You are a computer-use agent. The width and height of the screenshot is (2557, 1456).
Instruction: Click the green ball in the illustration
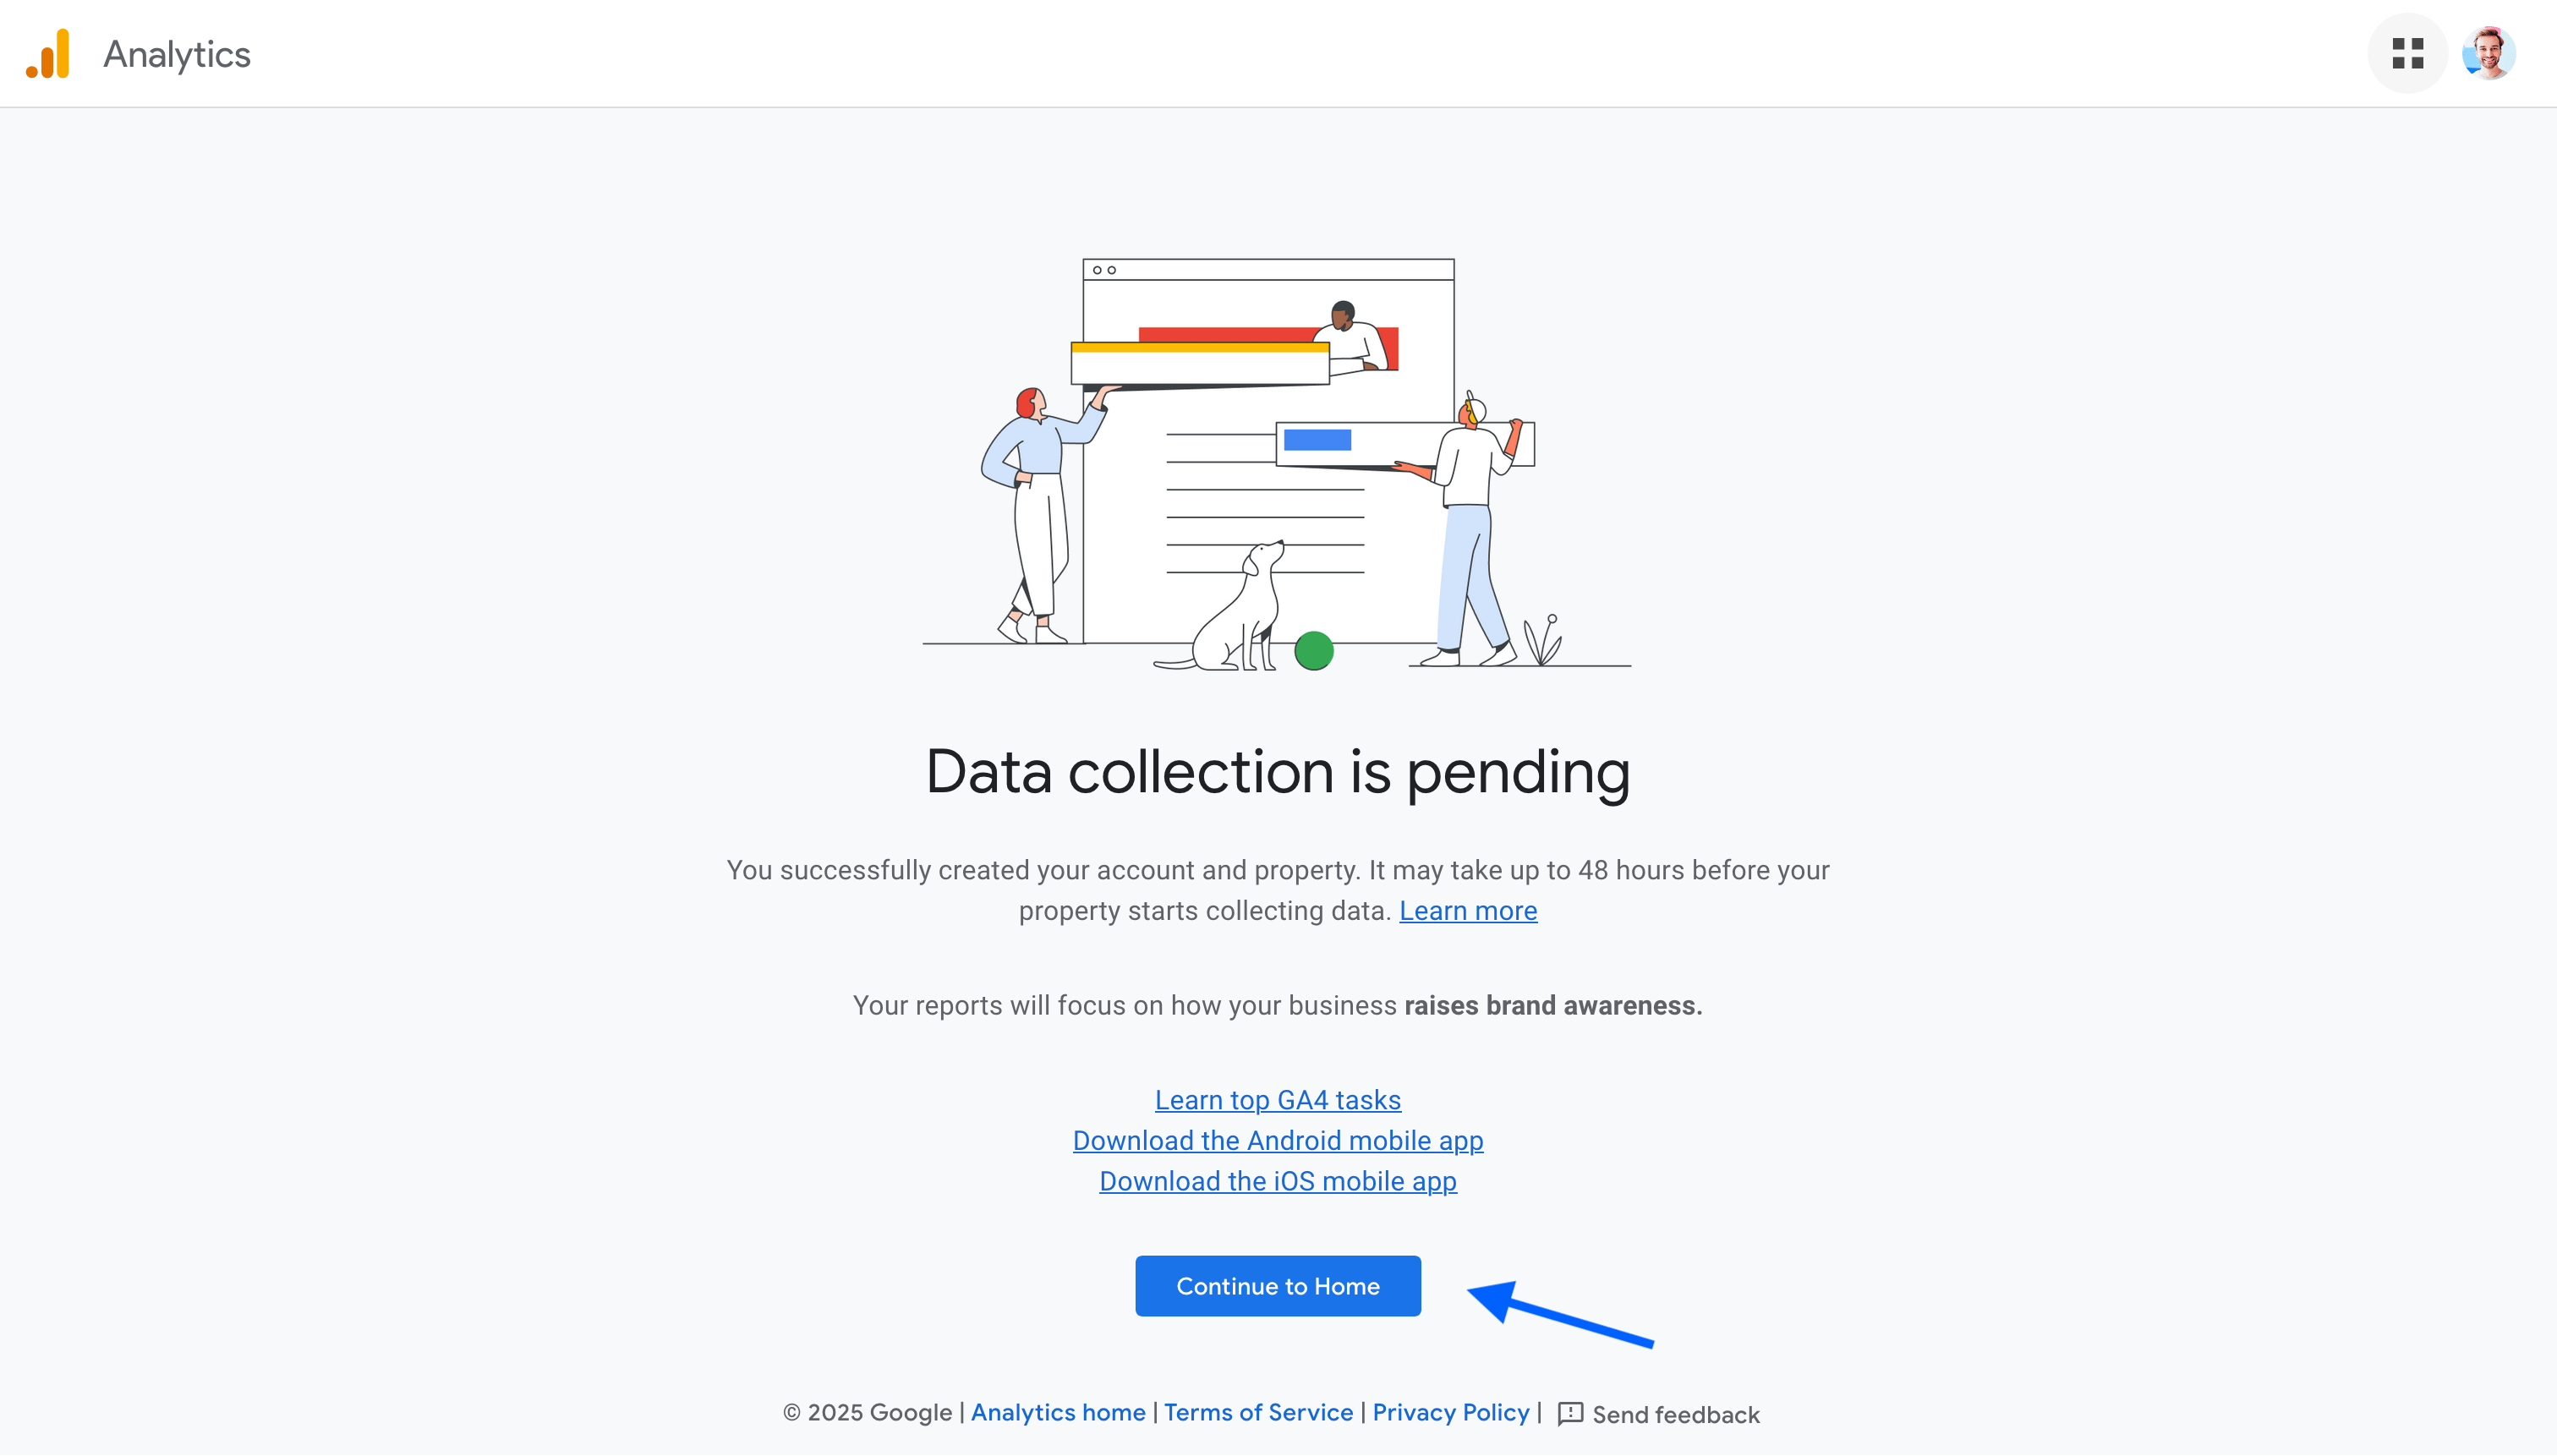pyautogui.click(x=1313, y=651)
